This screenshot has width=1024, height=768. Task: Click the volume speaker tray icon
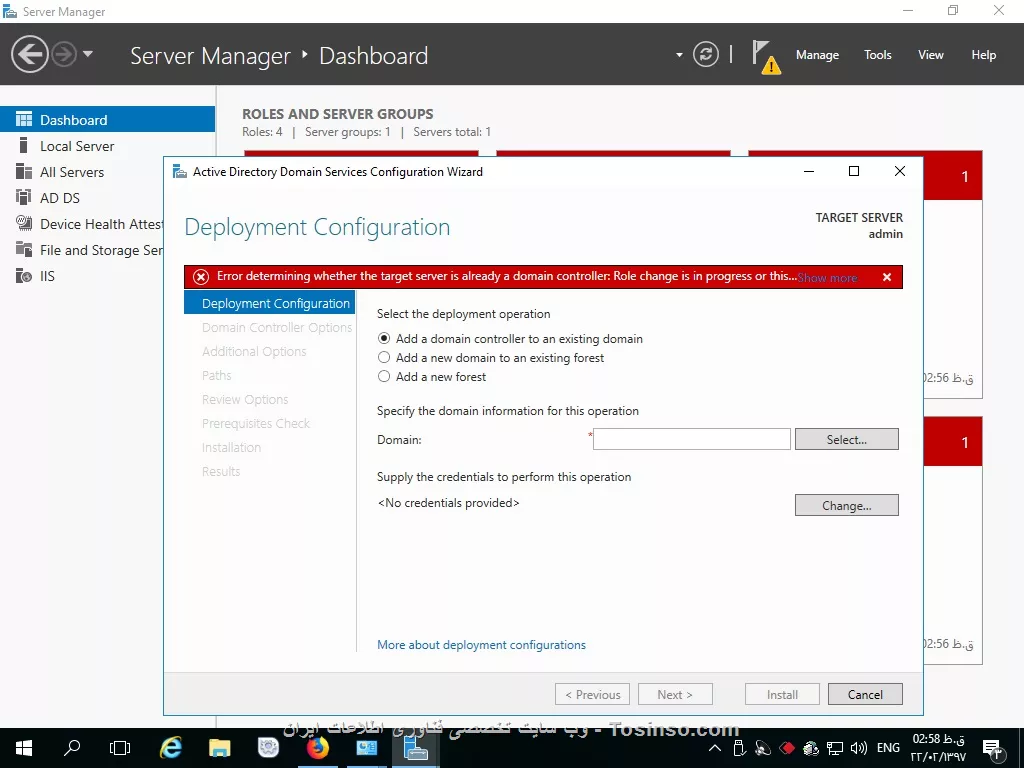click(x=859, y=748)
